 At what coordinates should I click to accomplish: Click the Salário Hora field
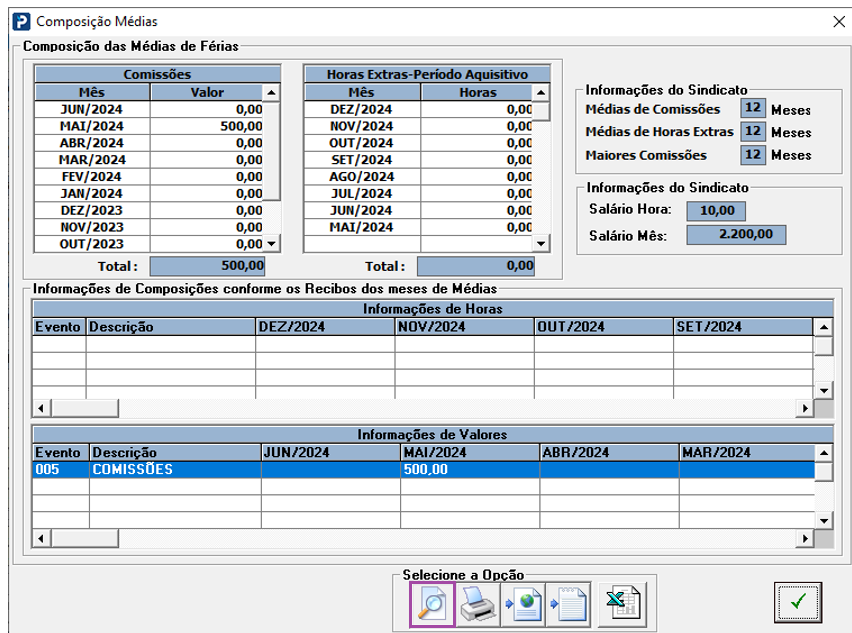(x=717, y=211)
